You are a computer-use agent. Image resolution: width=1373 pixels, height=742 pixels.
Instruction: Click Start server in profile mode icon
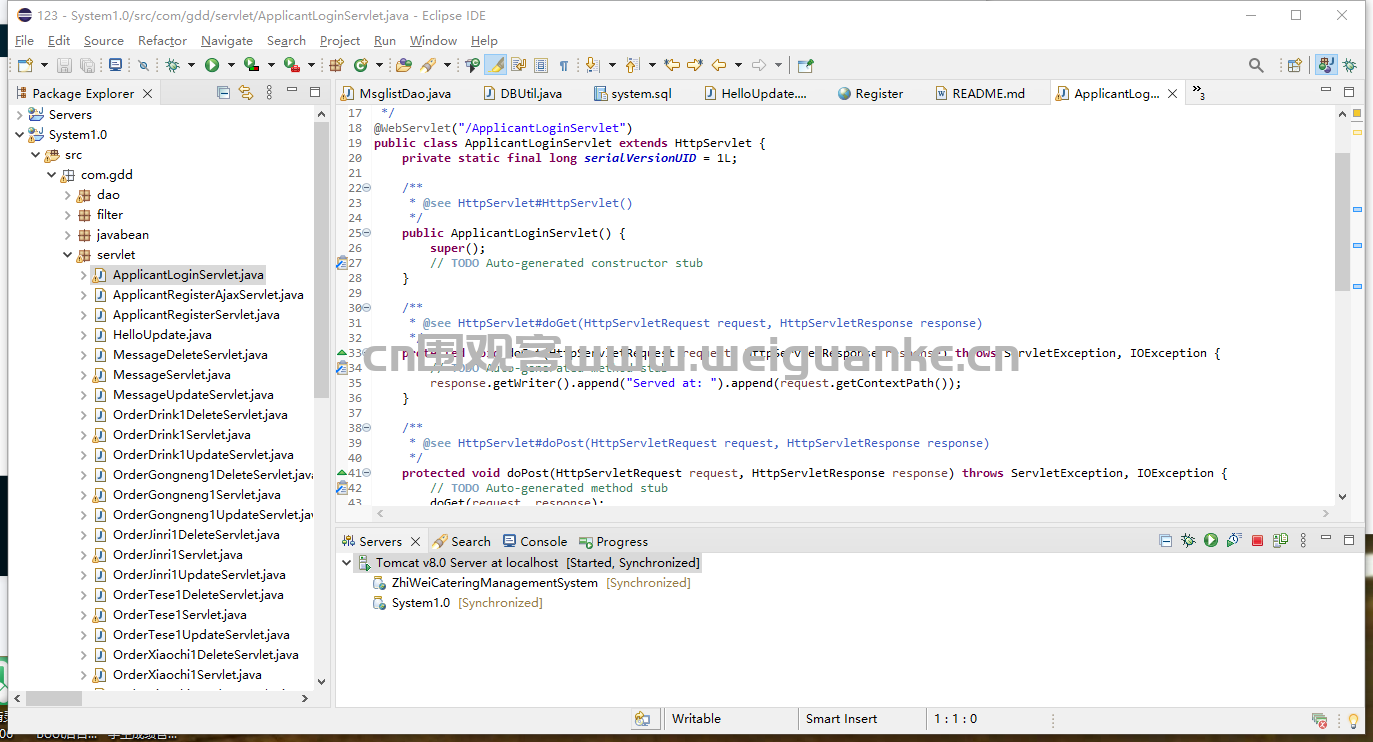coord(1234,541)
